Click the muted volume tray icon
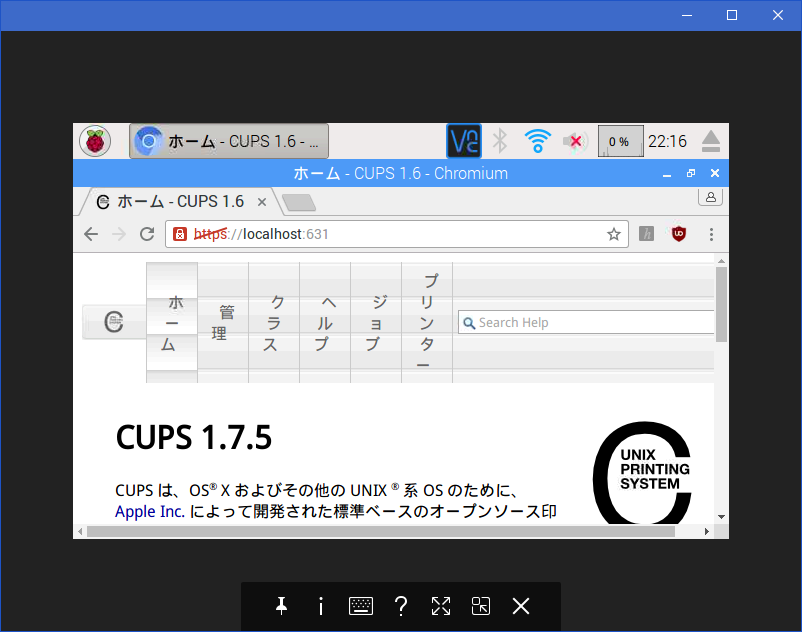The image size is (802, 632). click(574, 141)
